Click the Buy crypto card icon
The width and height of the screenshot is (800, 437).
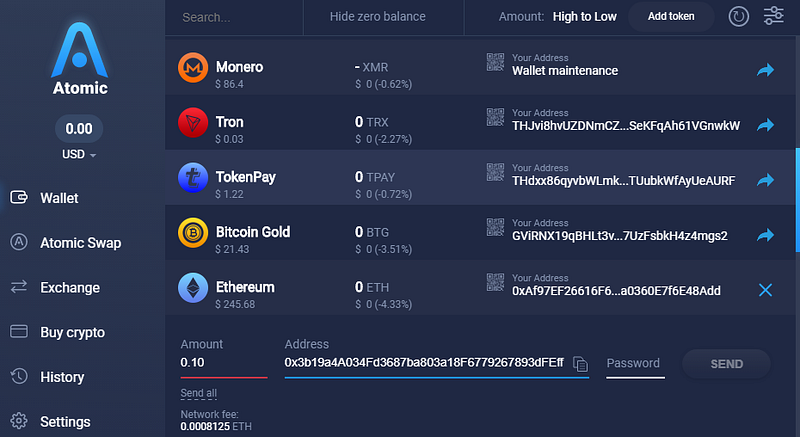click(x=19, y=331)
